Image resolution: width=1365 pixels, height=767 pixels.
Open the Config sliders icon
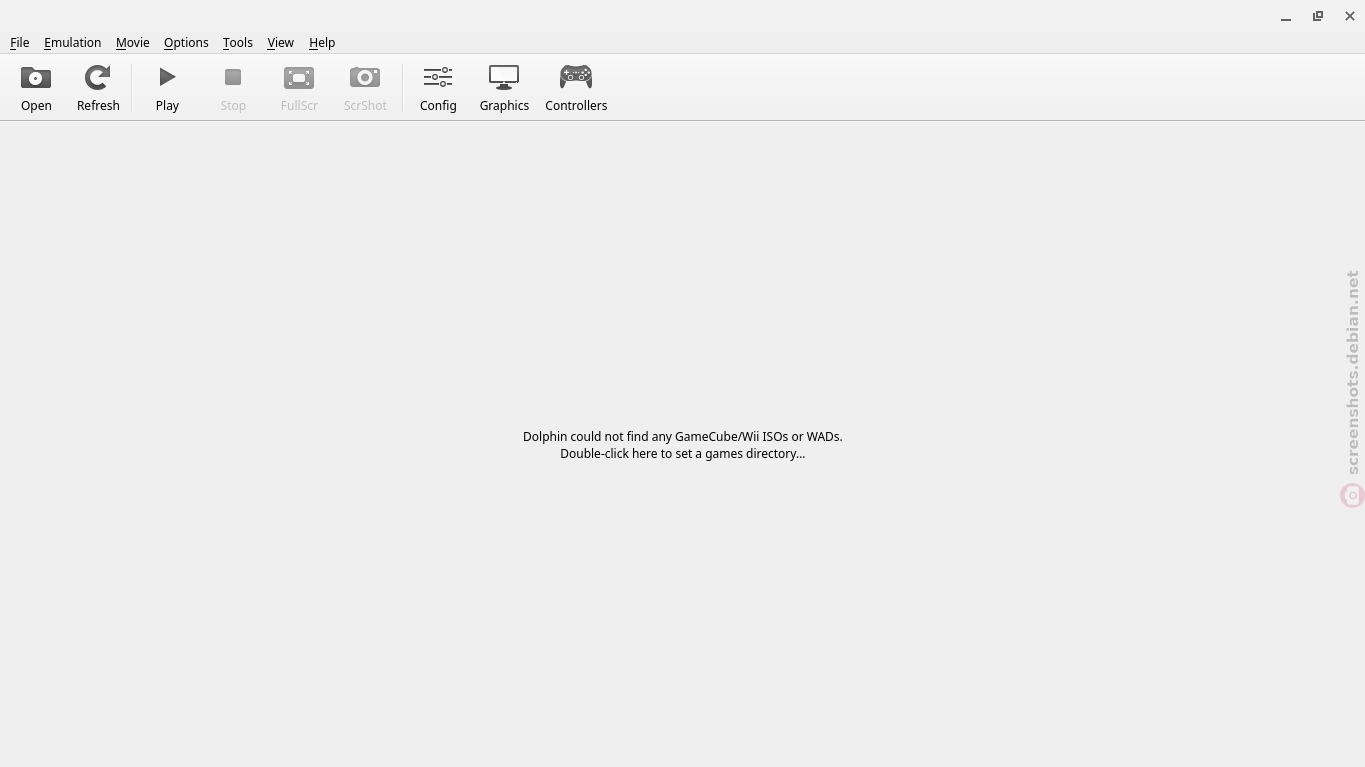click(x=438, y=78)
